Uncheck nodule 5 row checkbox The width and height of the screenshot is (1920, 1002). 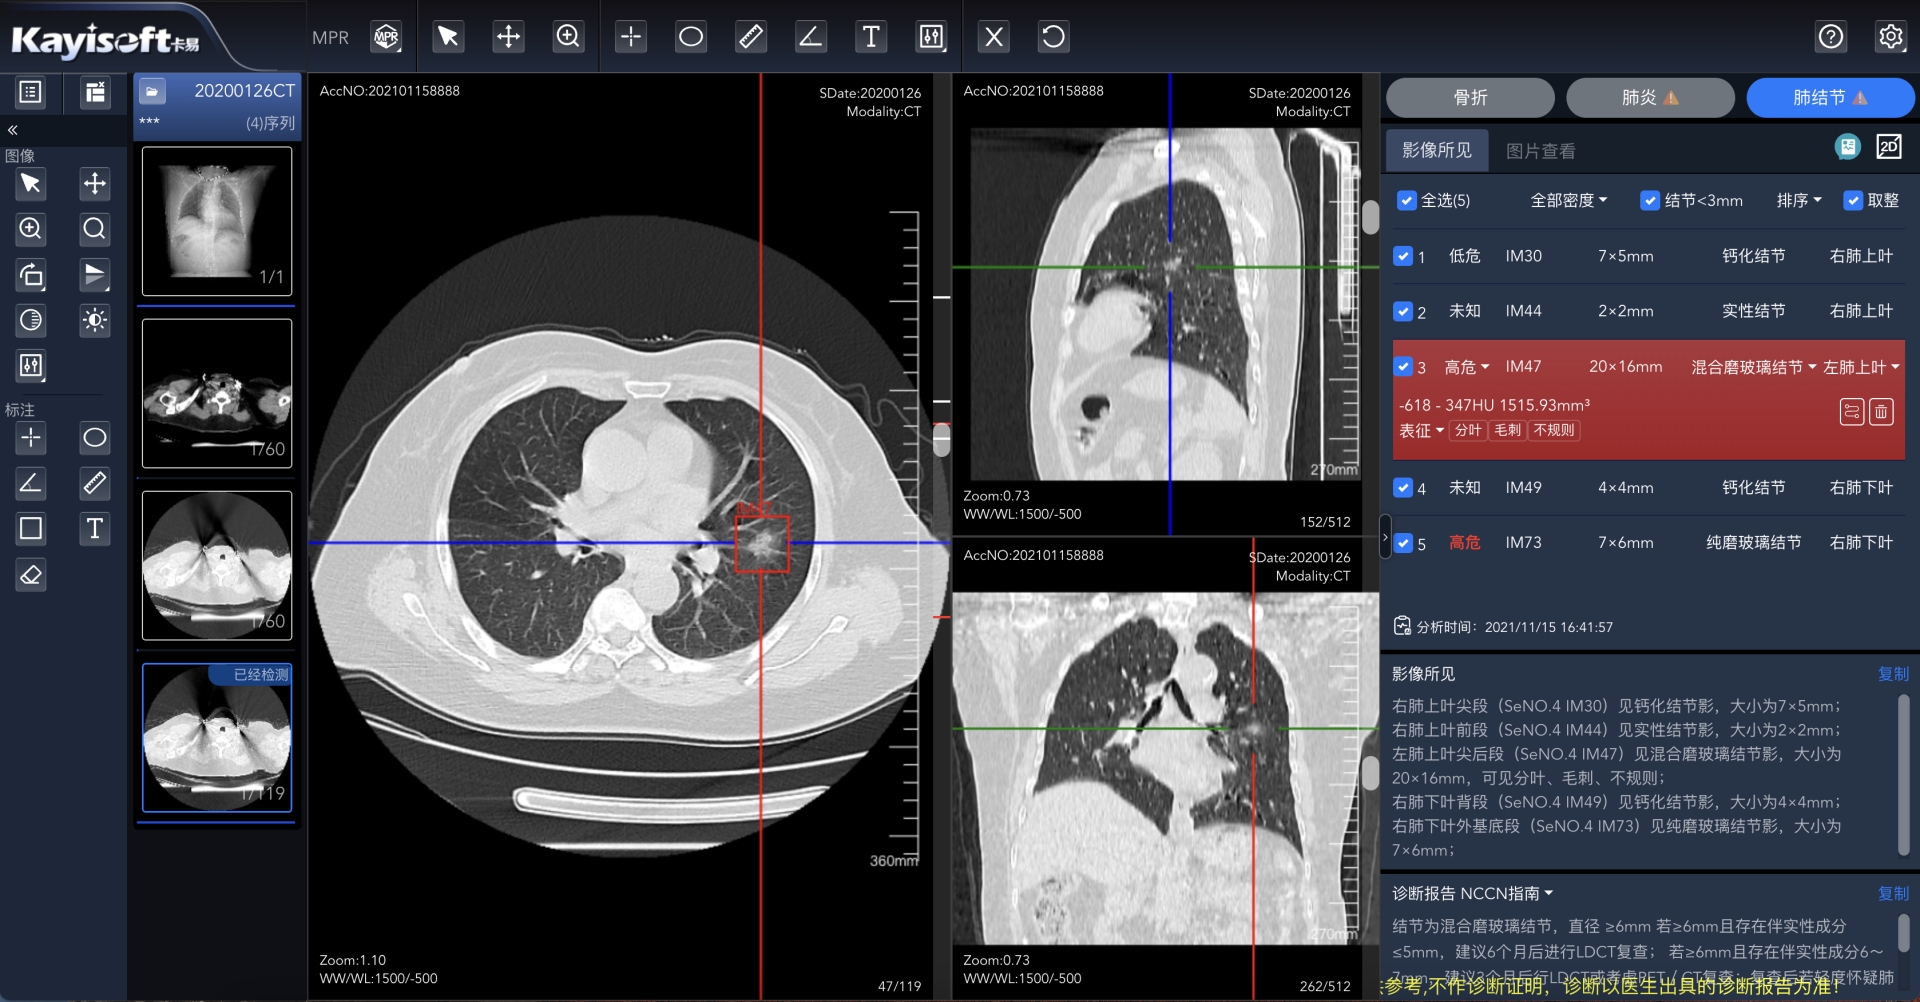[x=1403, y=543]
